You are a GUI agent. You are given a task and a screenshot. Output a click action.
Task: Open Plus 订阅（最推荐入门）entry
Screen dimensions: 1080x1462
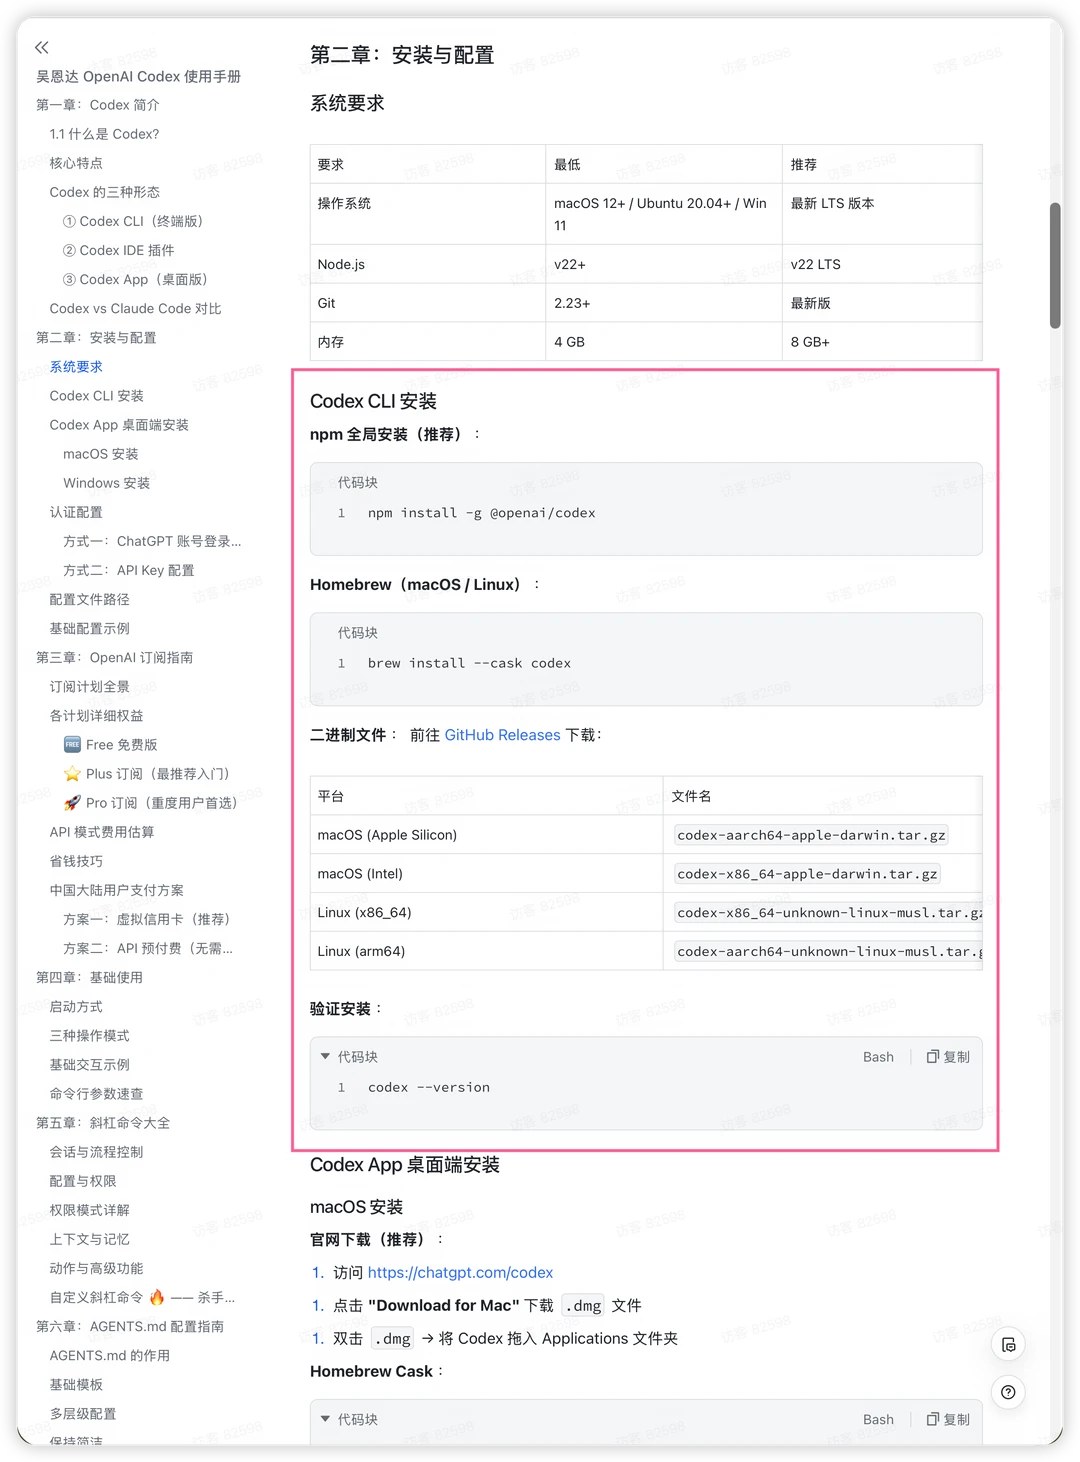point(147,774)
